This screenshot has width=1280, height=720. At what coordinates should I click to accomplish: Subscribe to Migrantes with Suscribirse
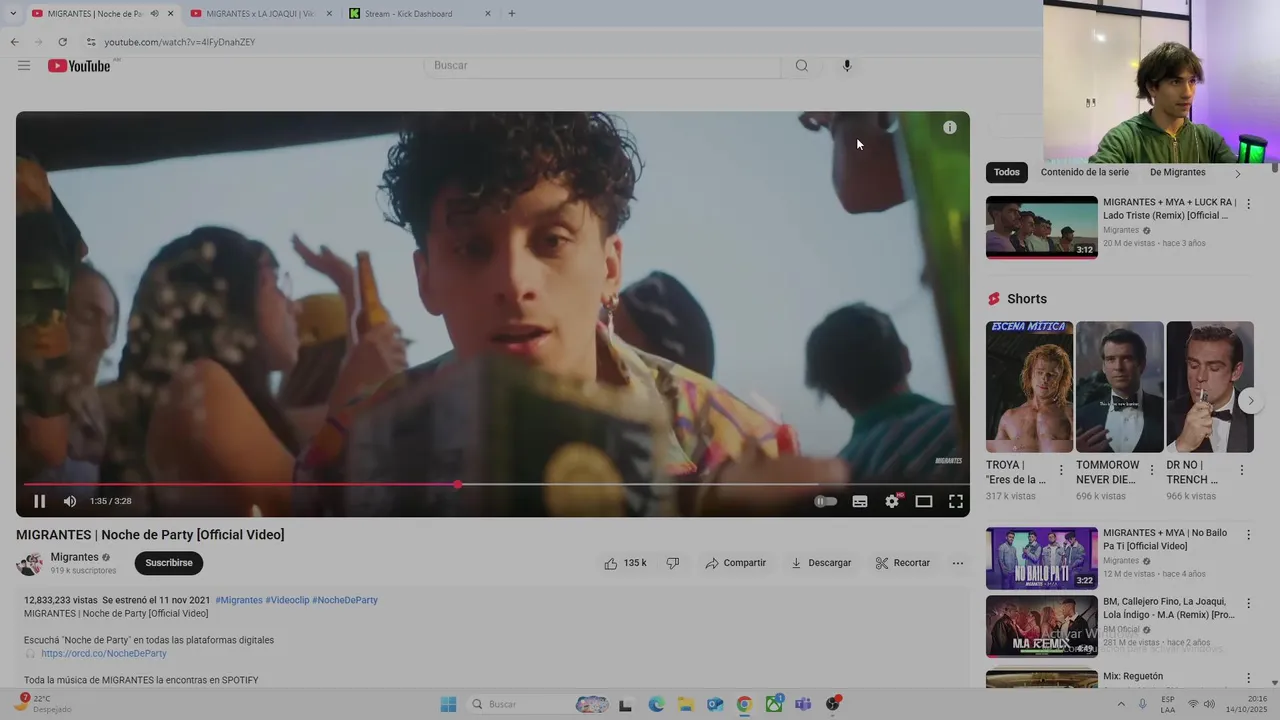point(169,563)
